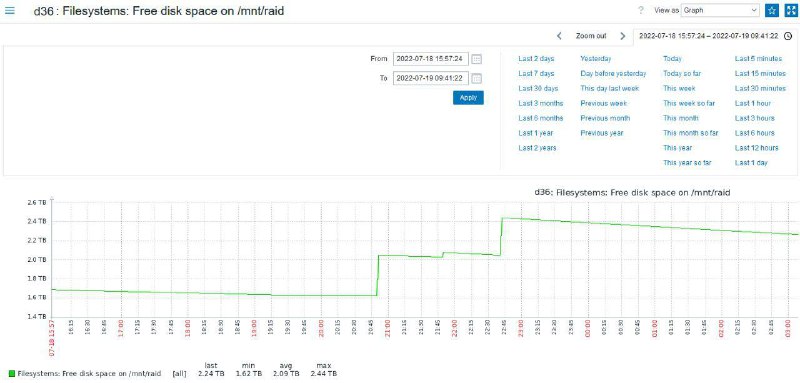Click the clock icon beside time range
The width and height of the screenshot is (800, 383).
point(788,36)
